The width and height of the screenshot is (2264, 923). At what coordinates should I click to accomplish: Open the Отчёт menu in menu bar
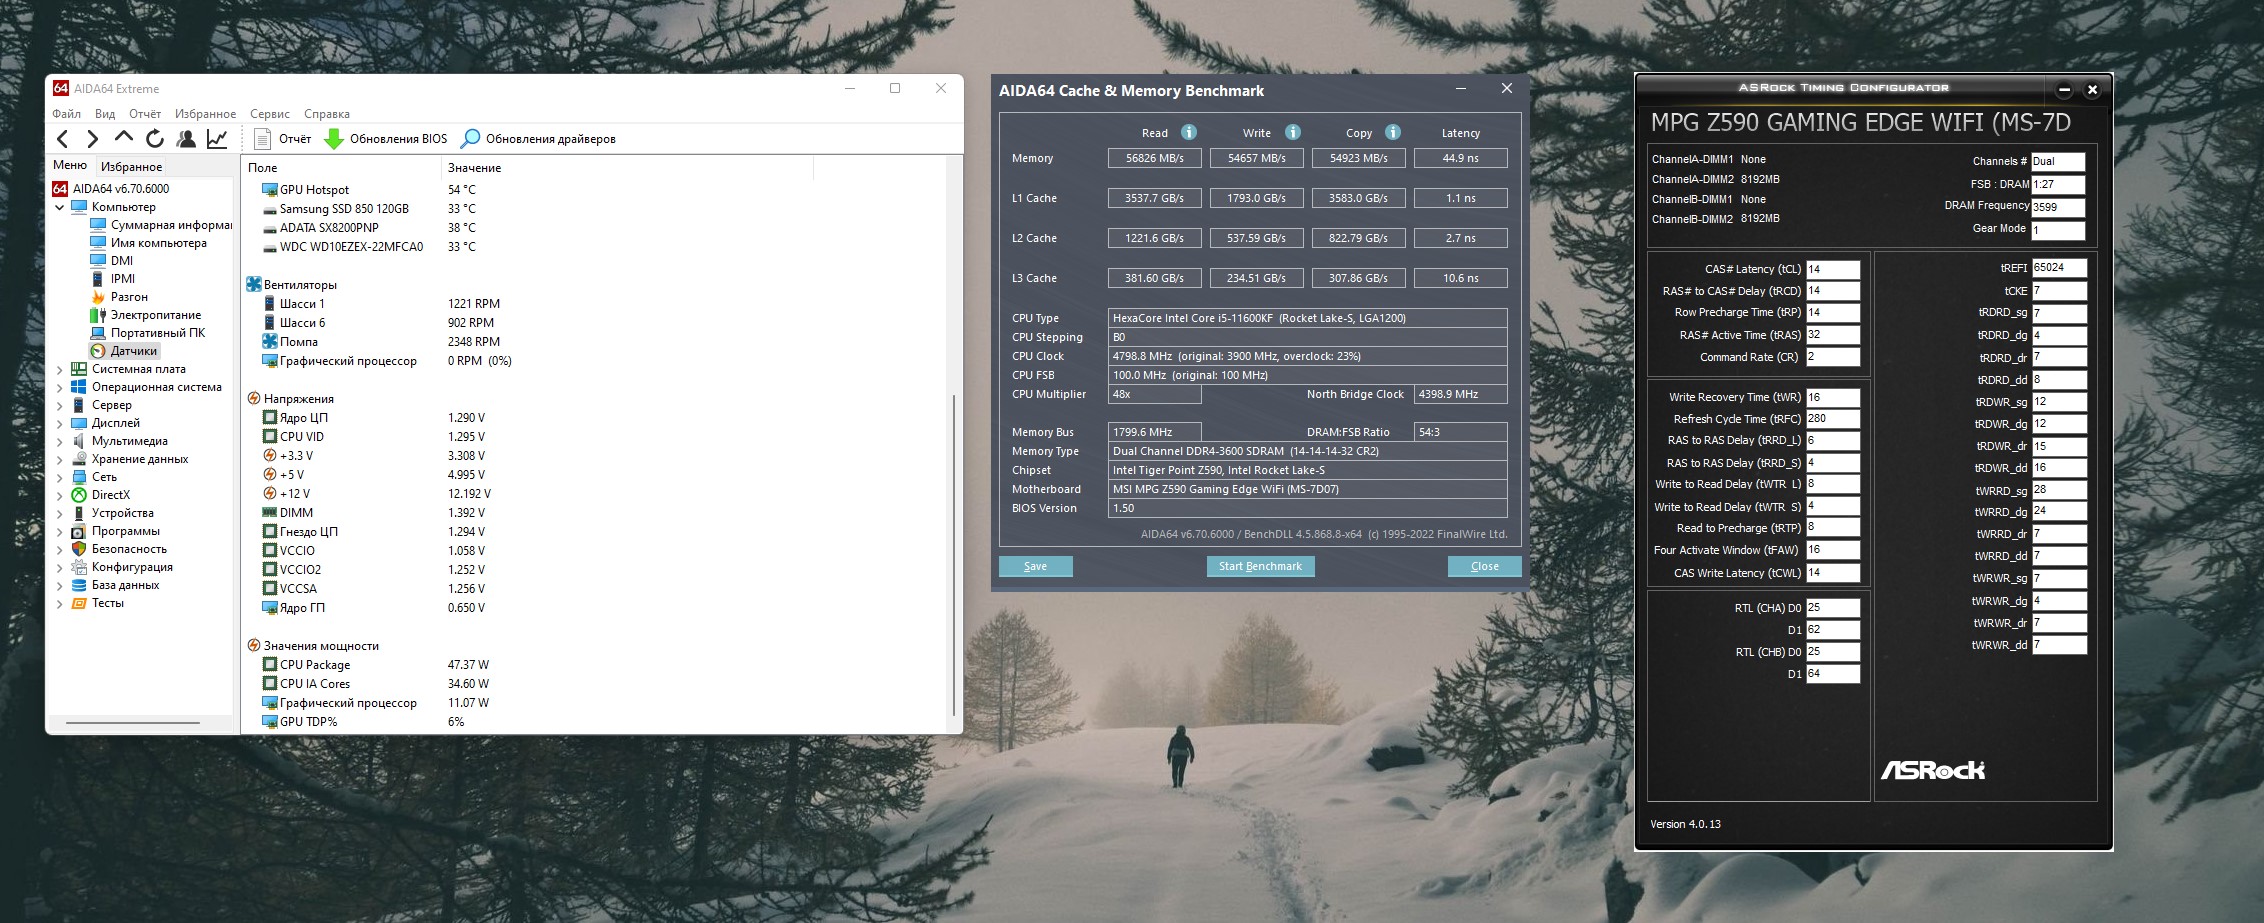click(x=145, y=114)
